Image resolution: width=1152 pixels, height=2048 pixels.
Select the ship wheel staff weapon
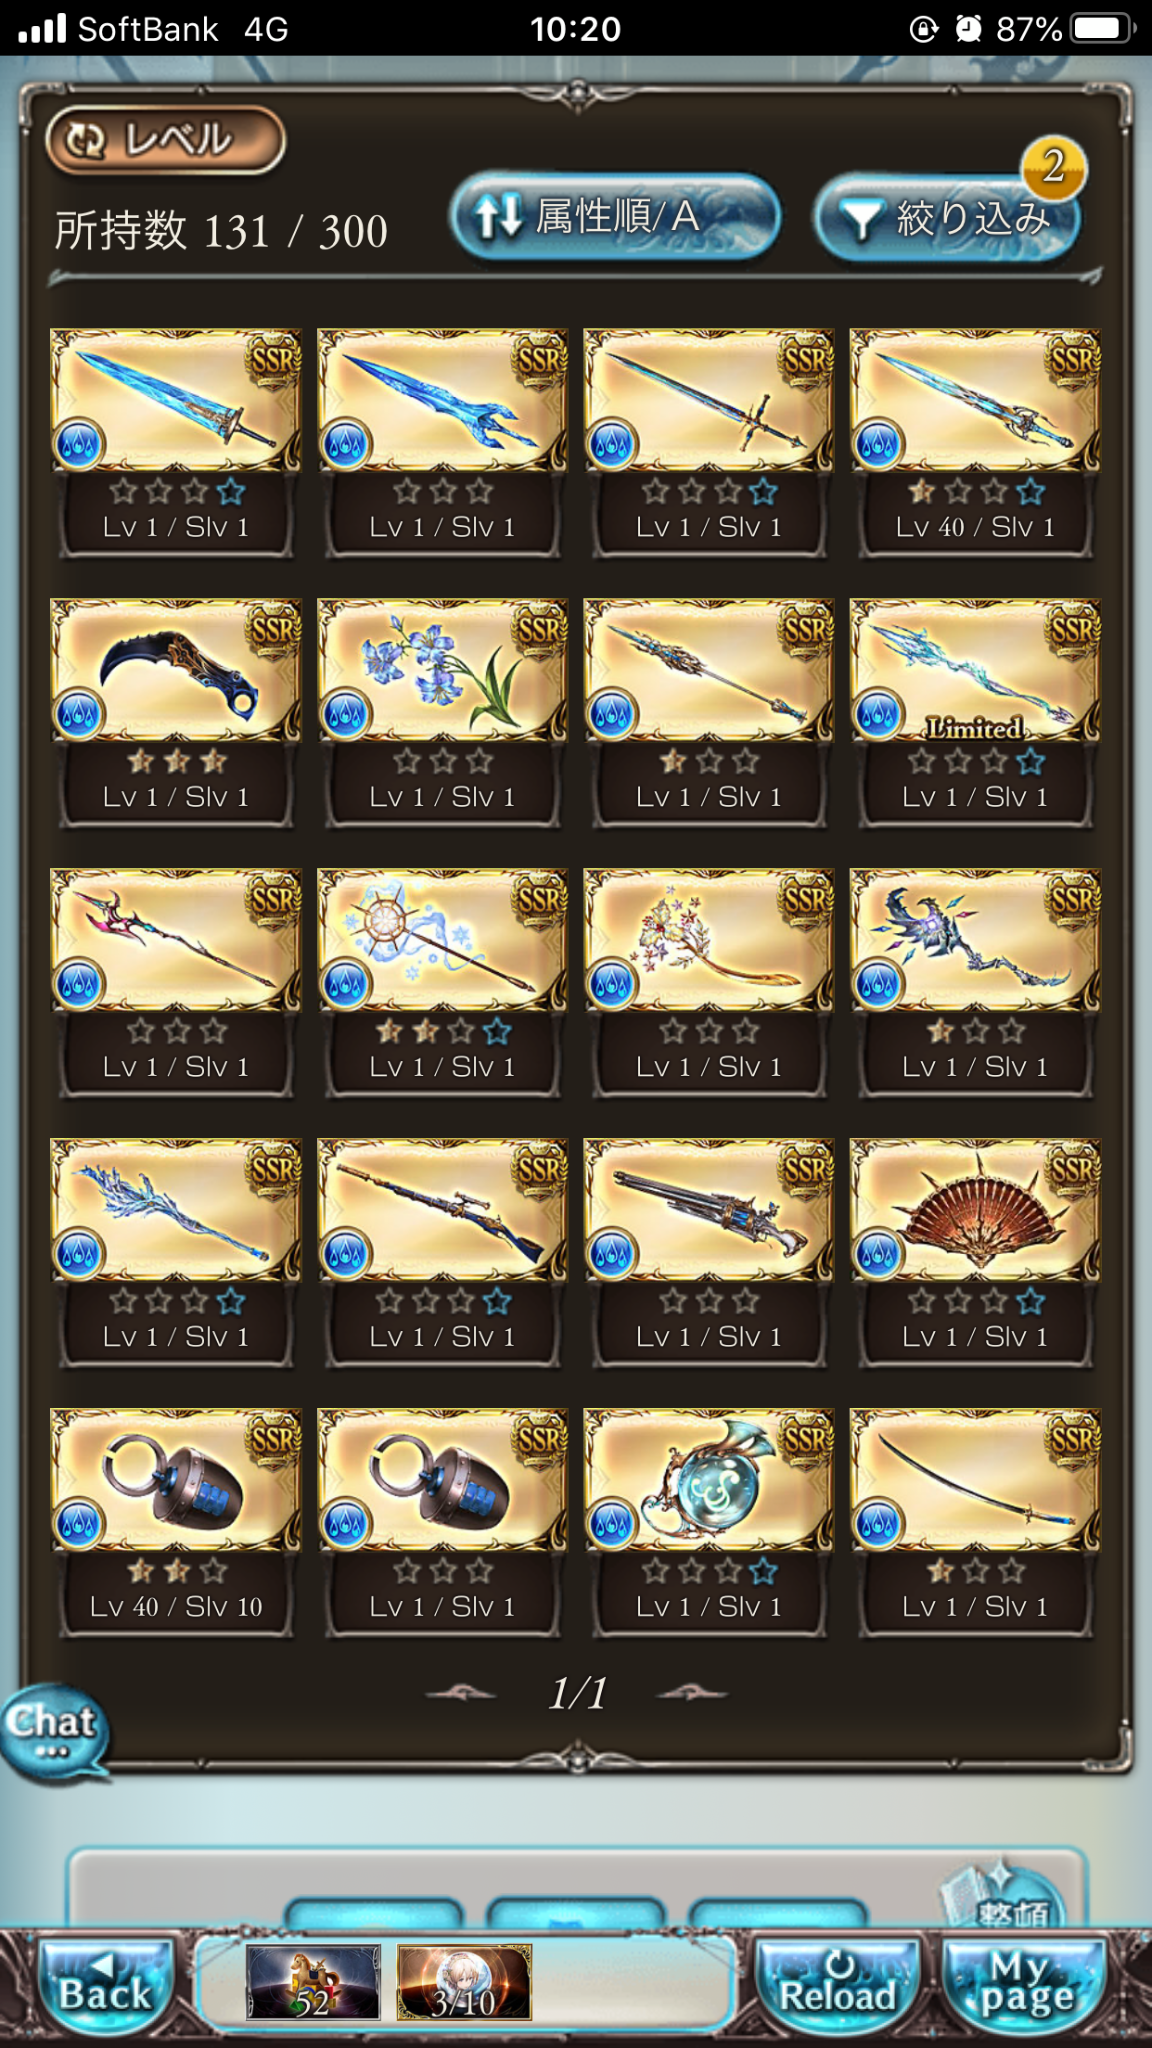click(442, 983)
